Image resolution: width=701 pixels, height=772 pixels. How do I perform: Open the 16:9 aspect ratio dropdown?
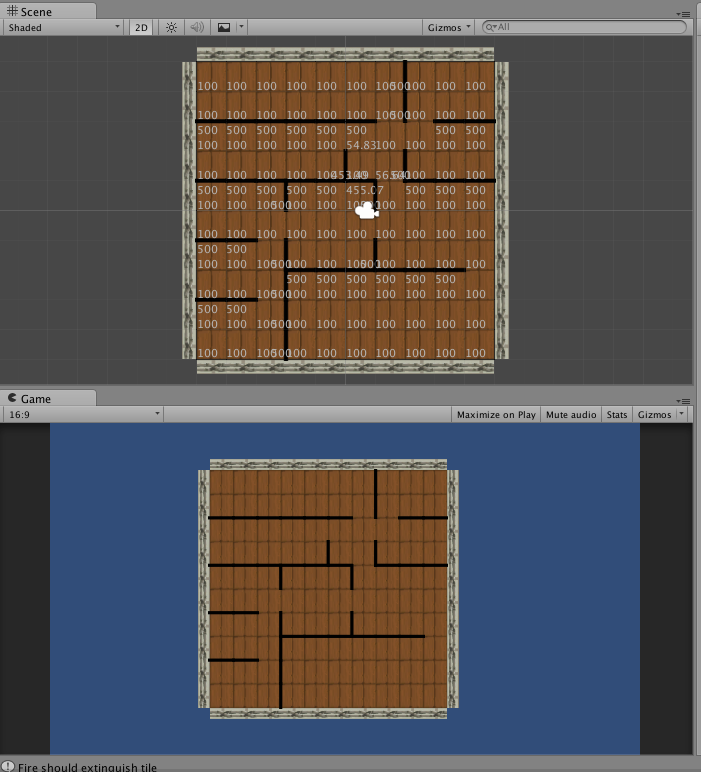click(83, 414)
